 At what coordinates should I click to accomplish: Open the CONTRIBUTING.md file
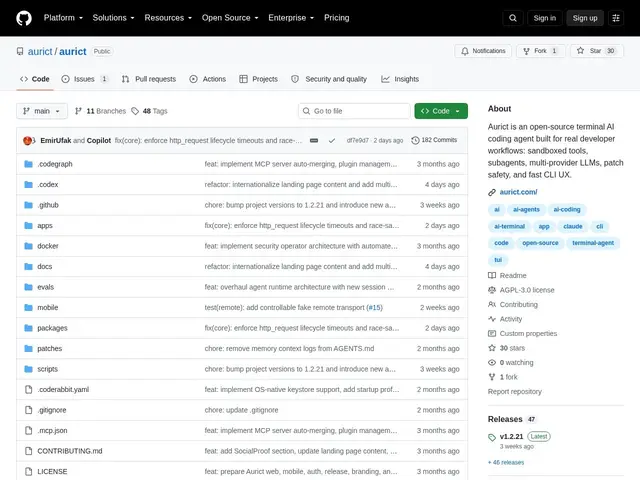[x=70, y=451]
